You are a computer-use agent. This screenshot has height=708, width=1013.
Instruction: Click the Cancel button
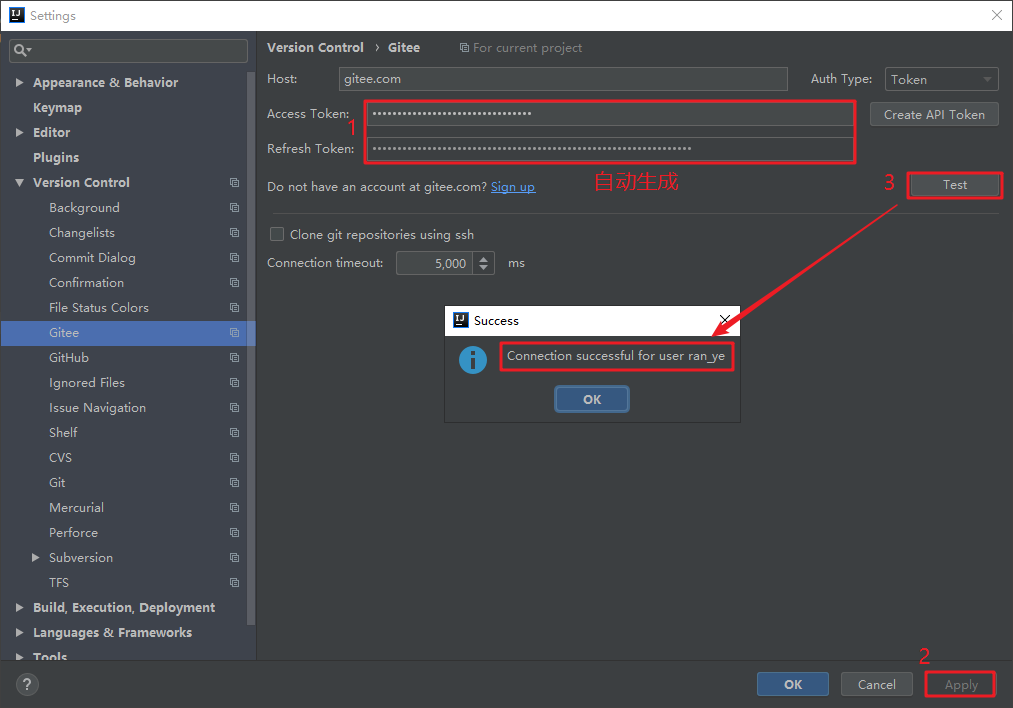click(877, 684)
